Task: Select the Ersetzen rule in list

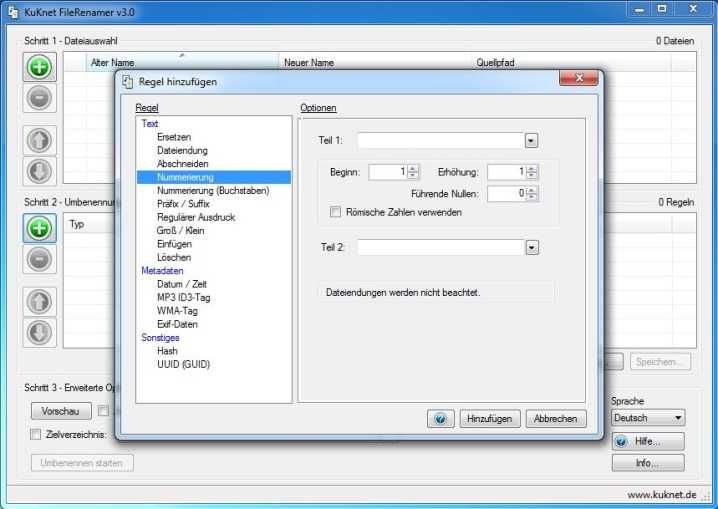Action: pos(174,137)
